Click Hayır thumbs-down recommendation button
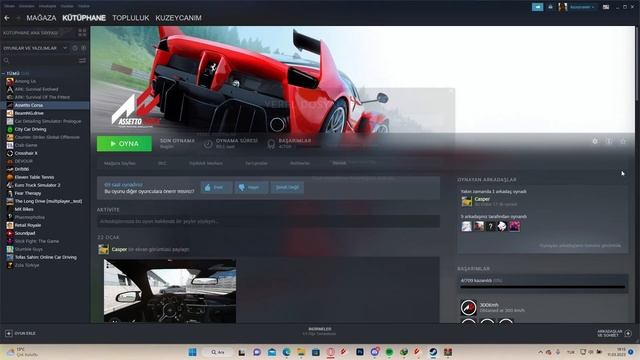 pos(251,187)
